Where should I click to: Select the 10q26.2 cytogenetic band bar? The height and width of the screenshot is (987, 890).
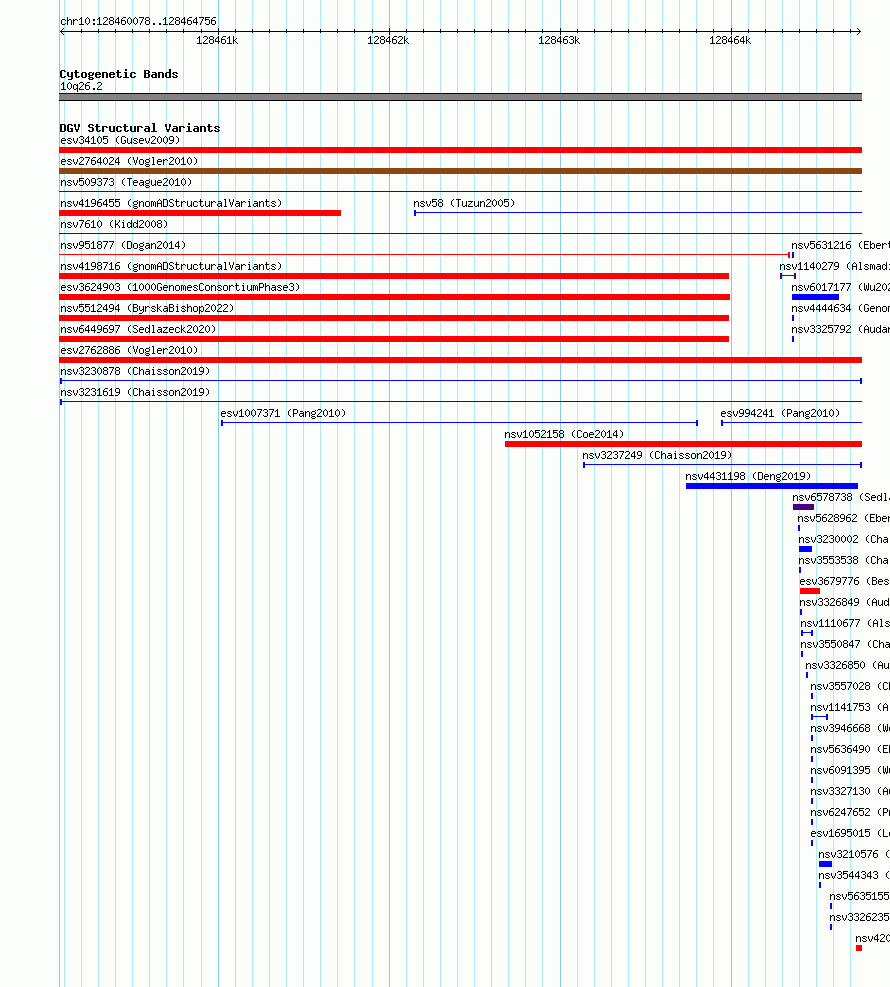coord(461,97)
